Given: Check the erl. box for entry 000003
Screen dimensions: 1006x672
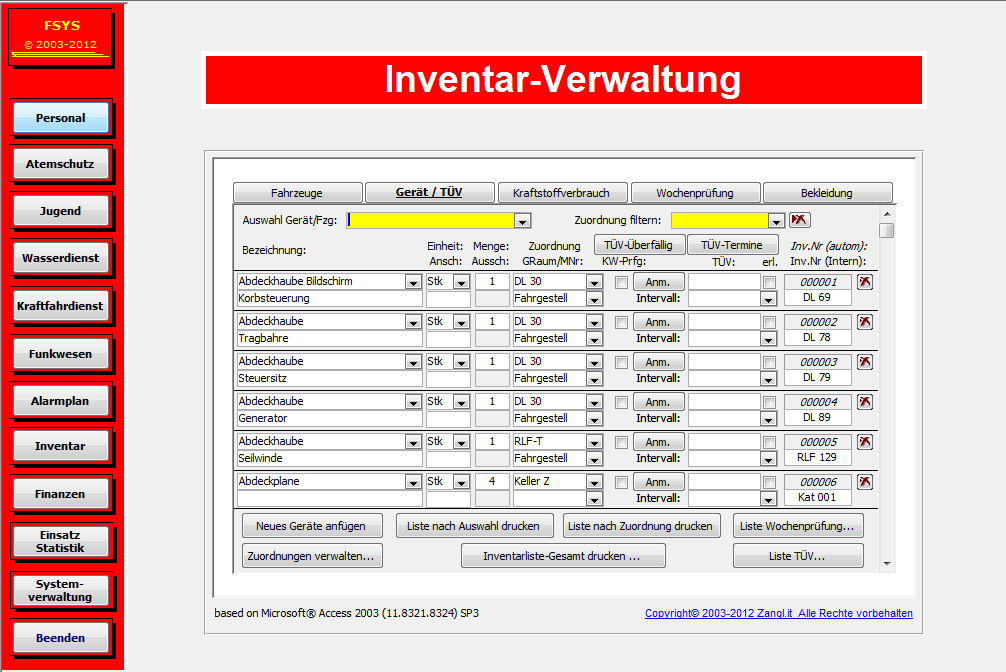Looking at the screenshot, I should point(769,363).
